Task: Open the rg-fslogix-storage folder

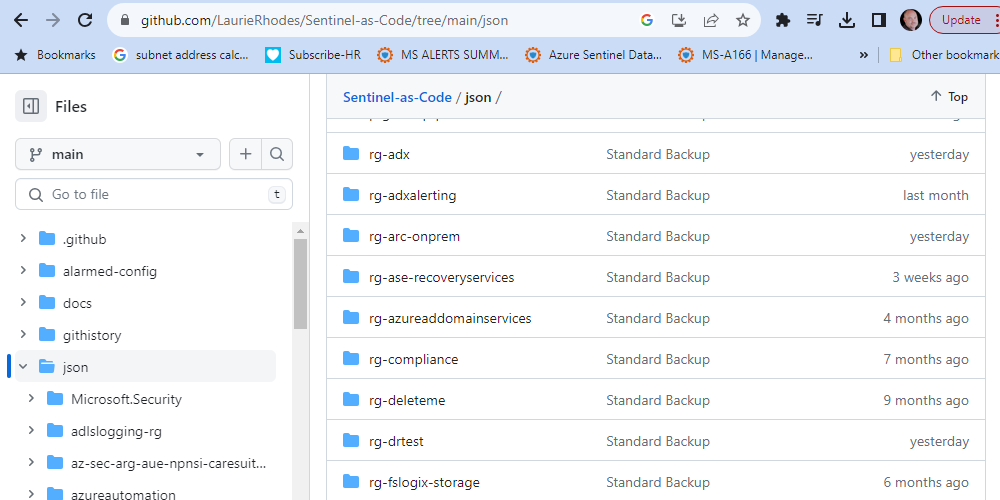Action: coord(424,482)
